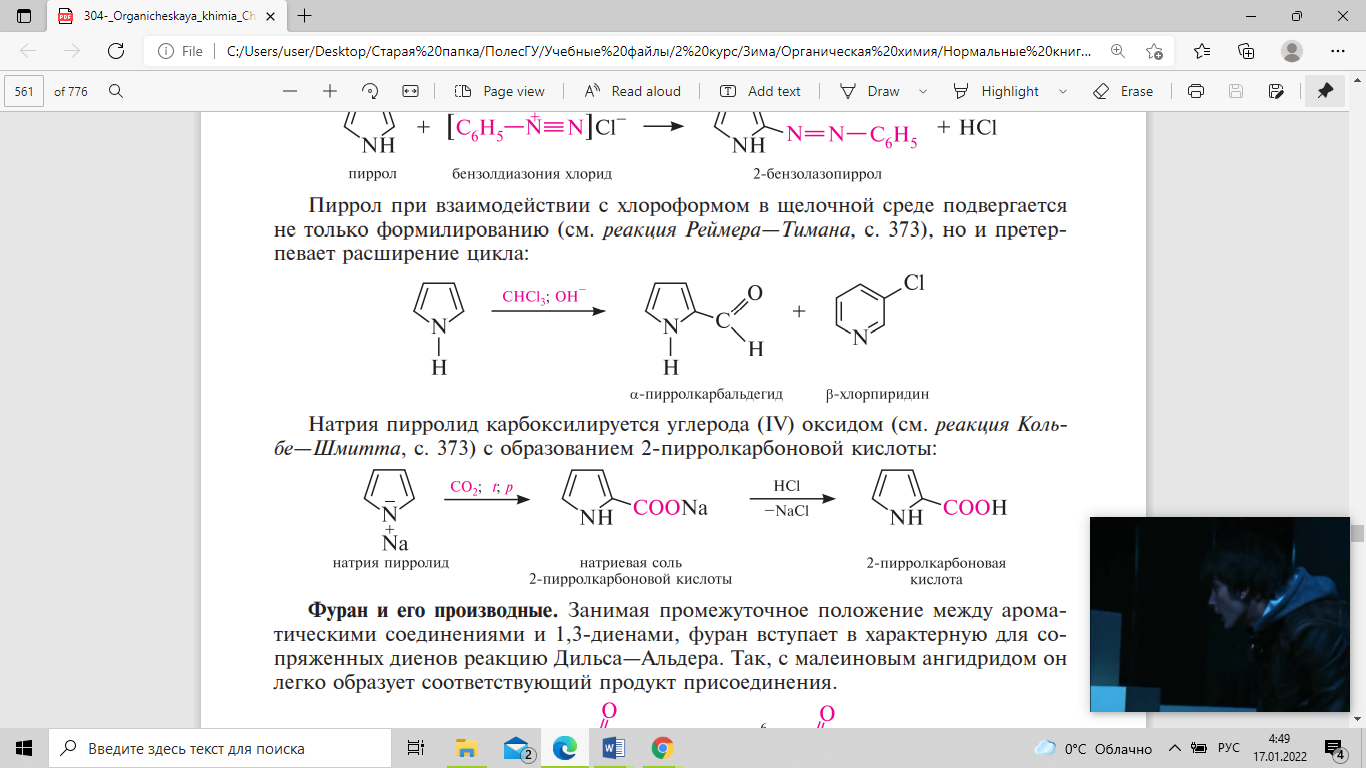The height and width of the screenshot is (768, 1366).
Task: Open a new browser tab
Action: pyautogui.click(x=305, y=16)
